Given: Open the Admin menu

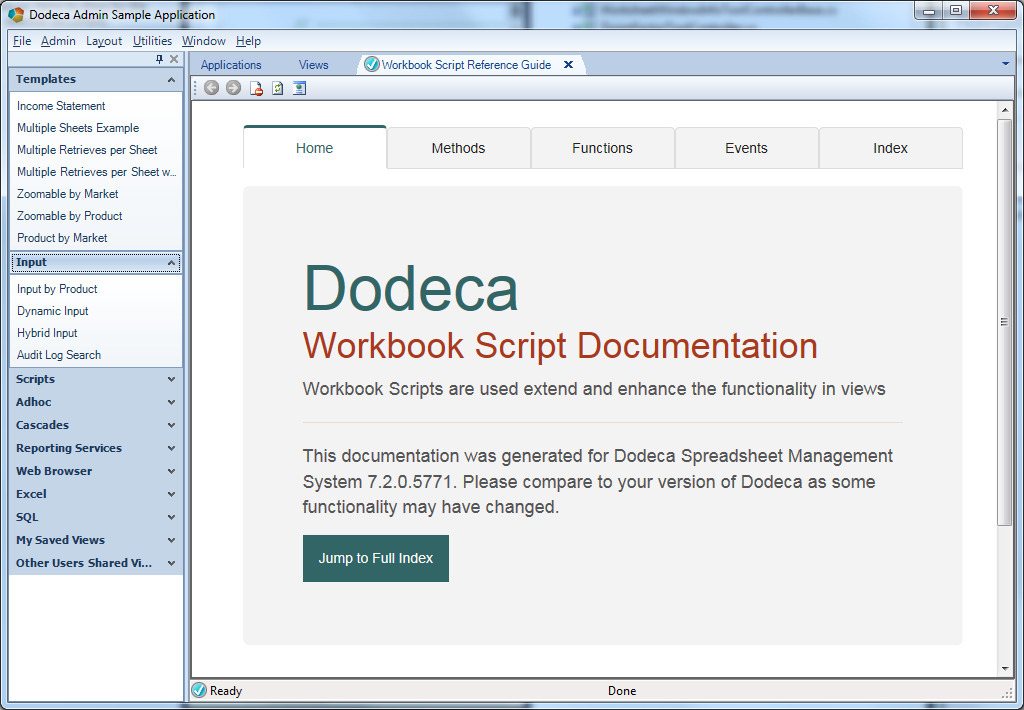Looking at the screenshot, I should (x=58, y=40).
